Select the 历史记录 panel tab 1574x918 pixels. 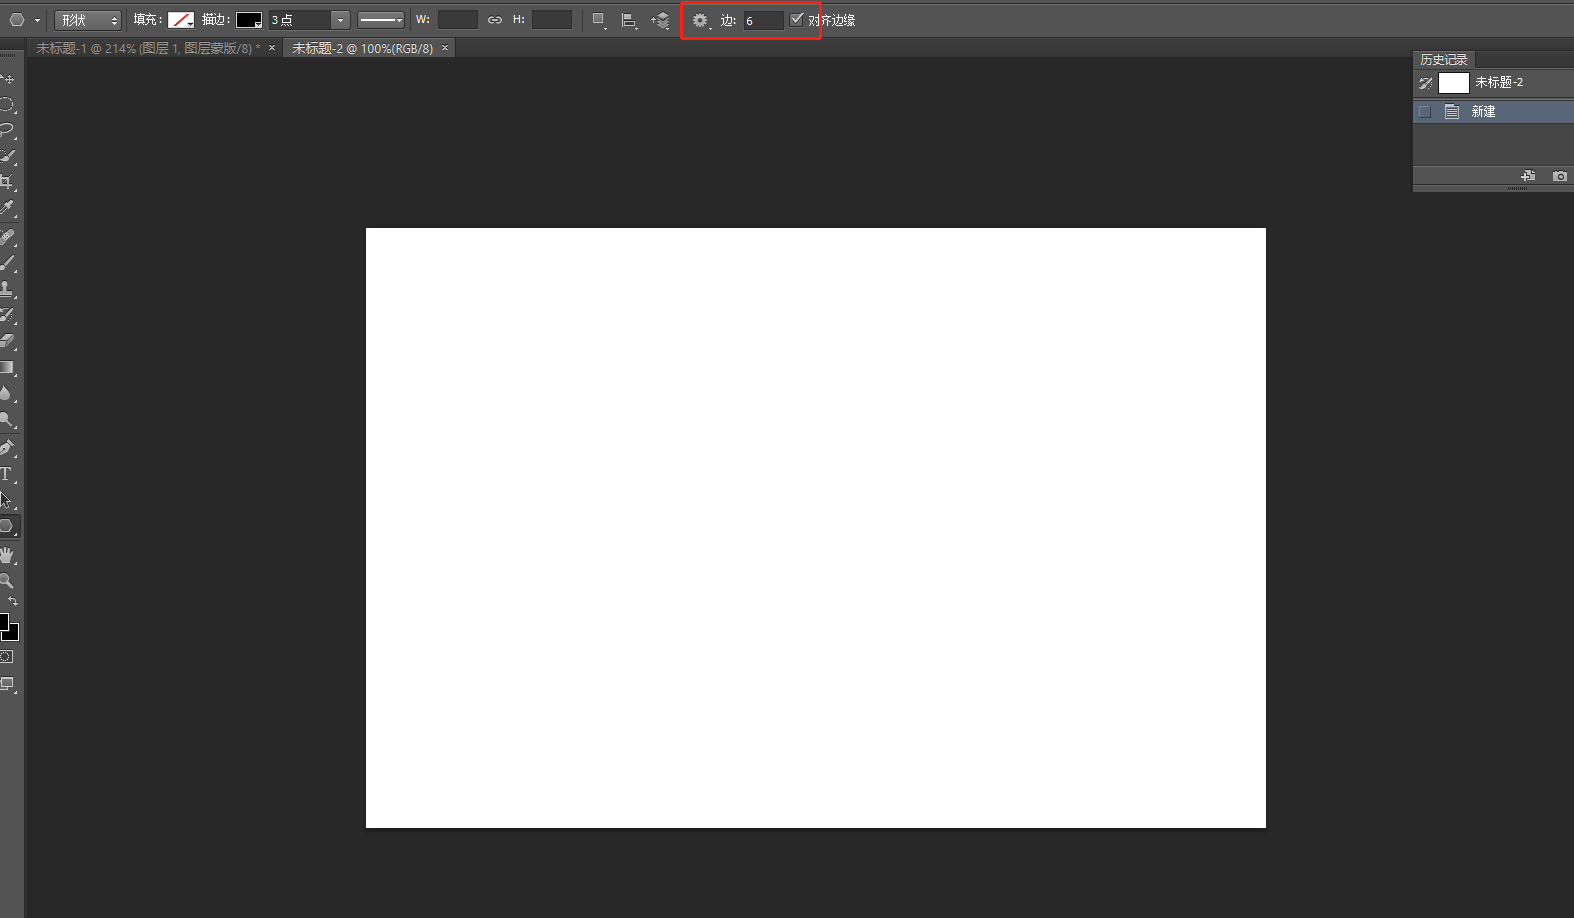(x=1443, y=60)
